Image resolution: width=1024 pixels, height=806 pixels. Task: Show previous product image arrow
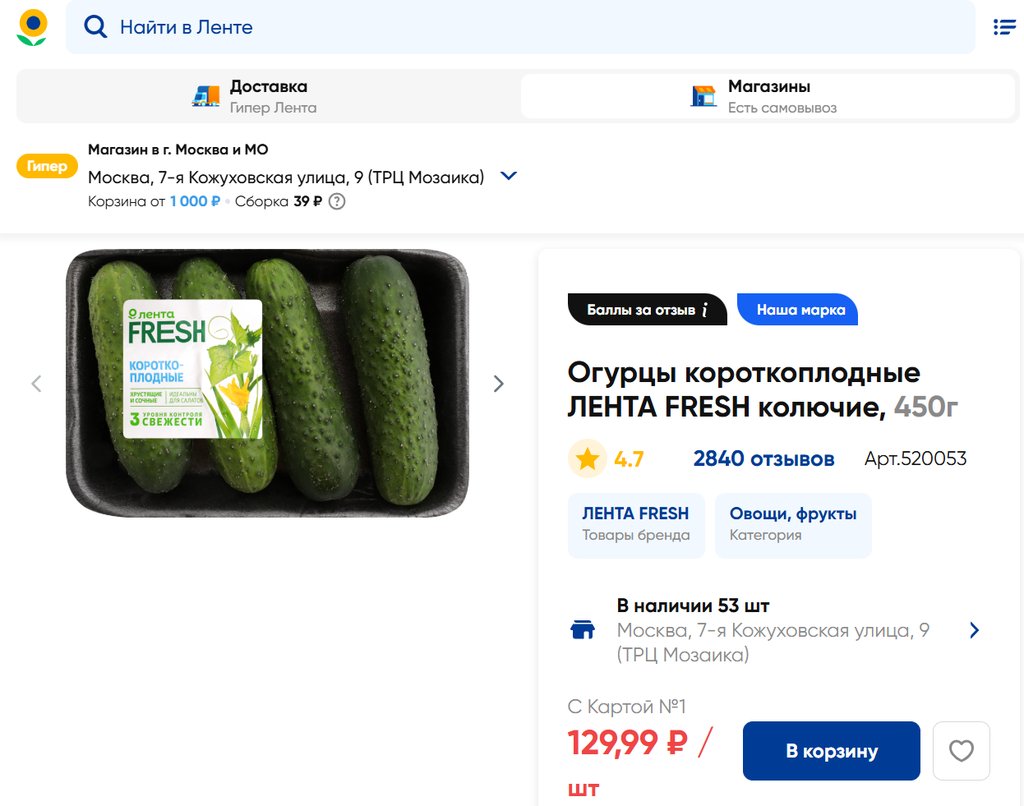click(x=37, y=383)
